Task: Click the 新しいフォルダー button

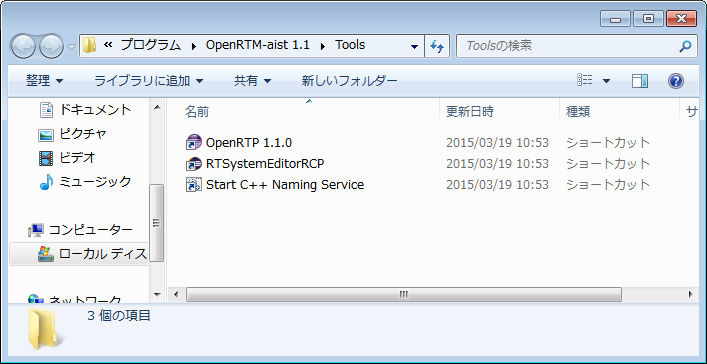Action: coord(349,81)
